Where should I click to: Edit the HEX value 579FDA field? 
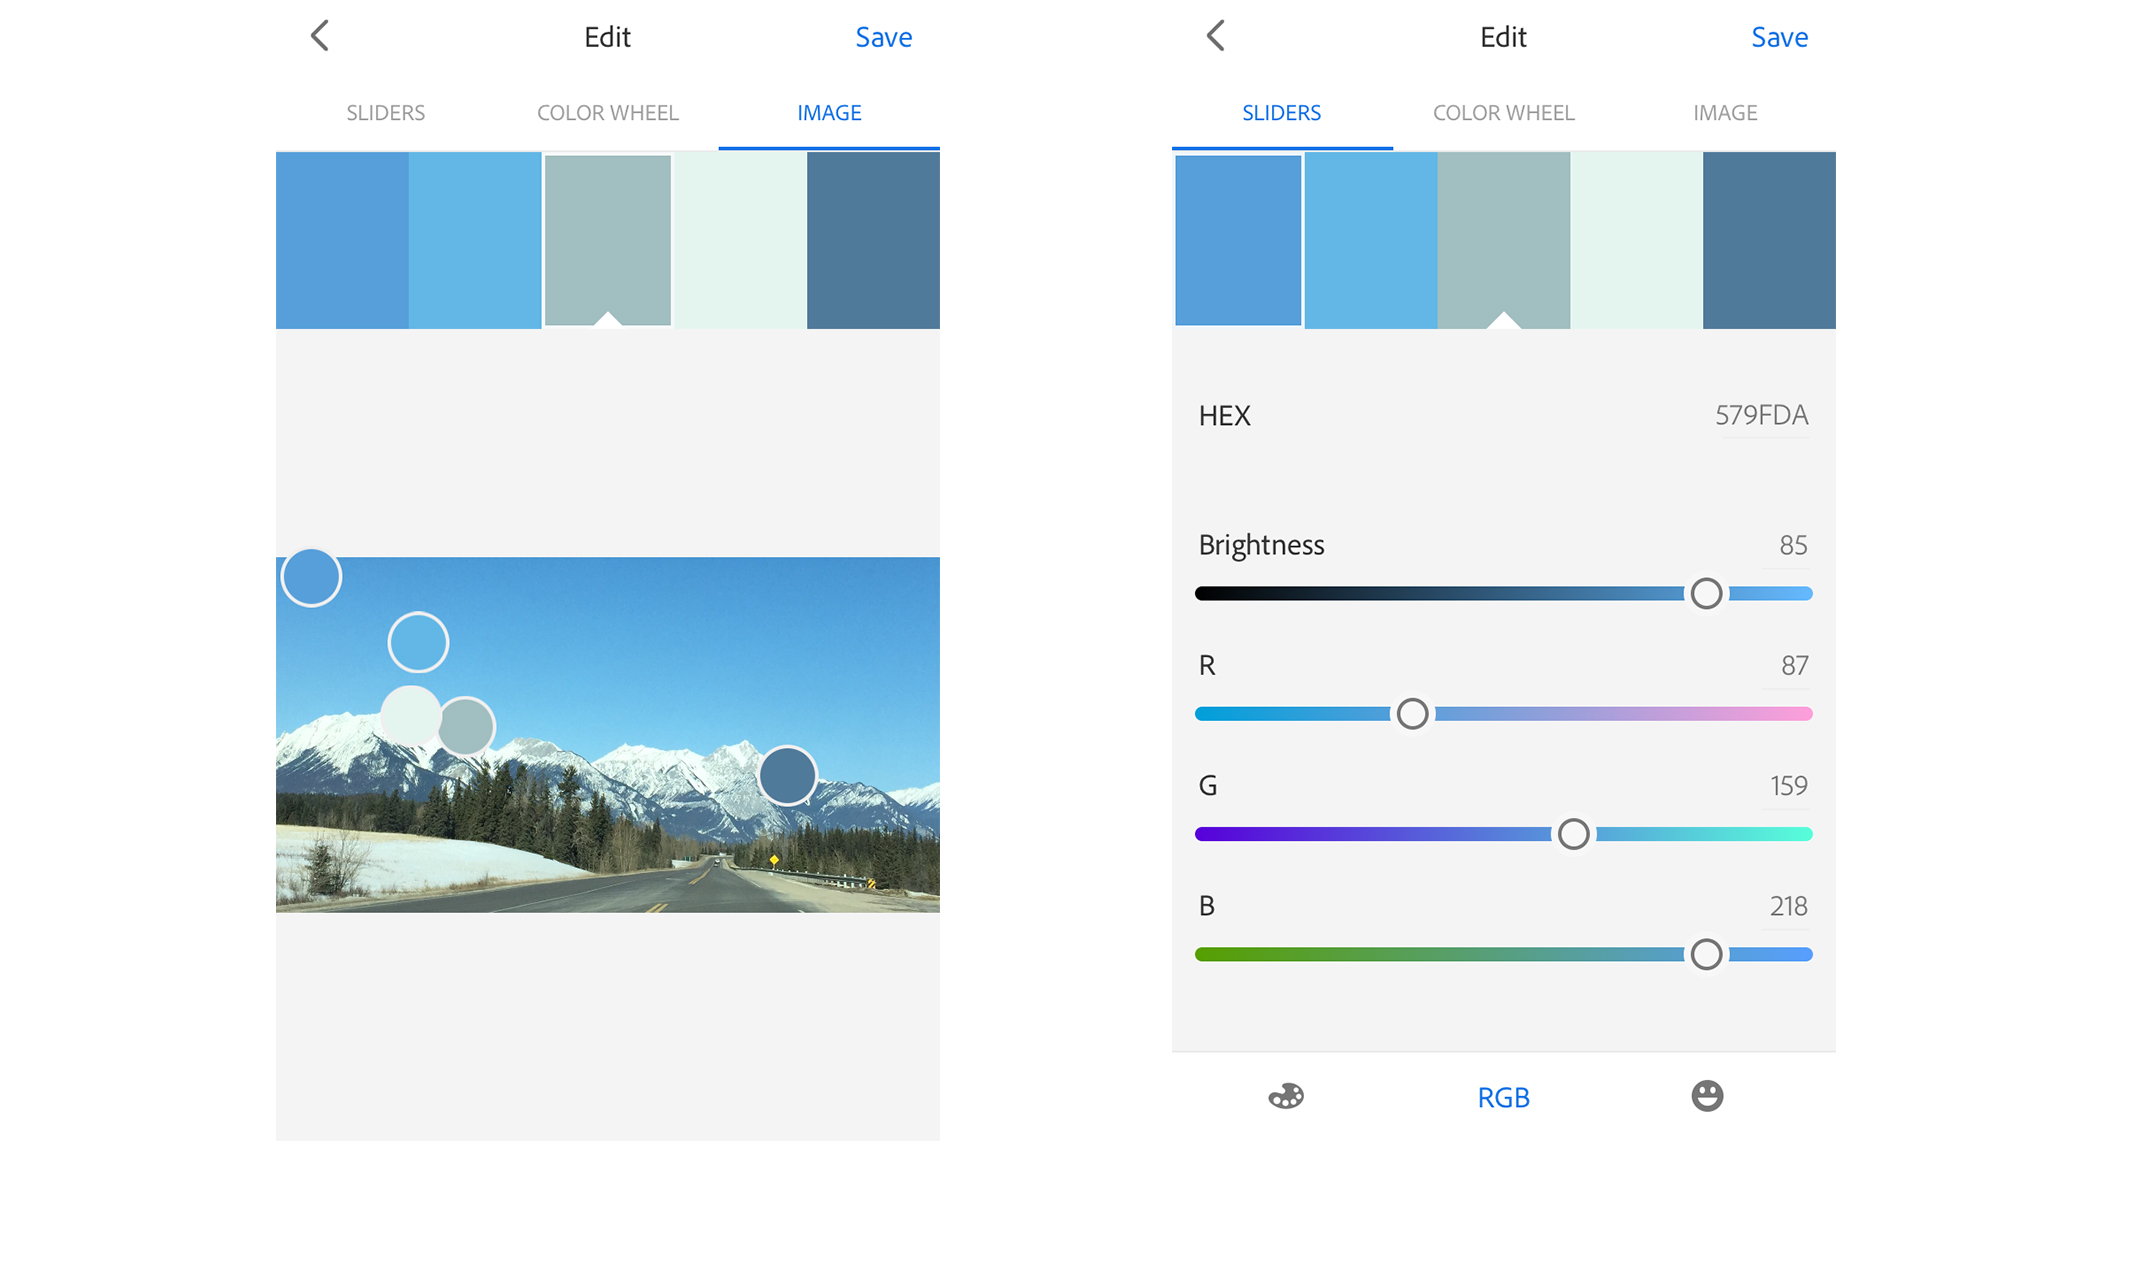(1761, 416)
